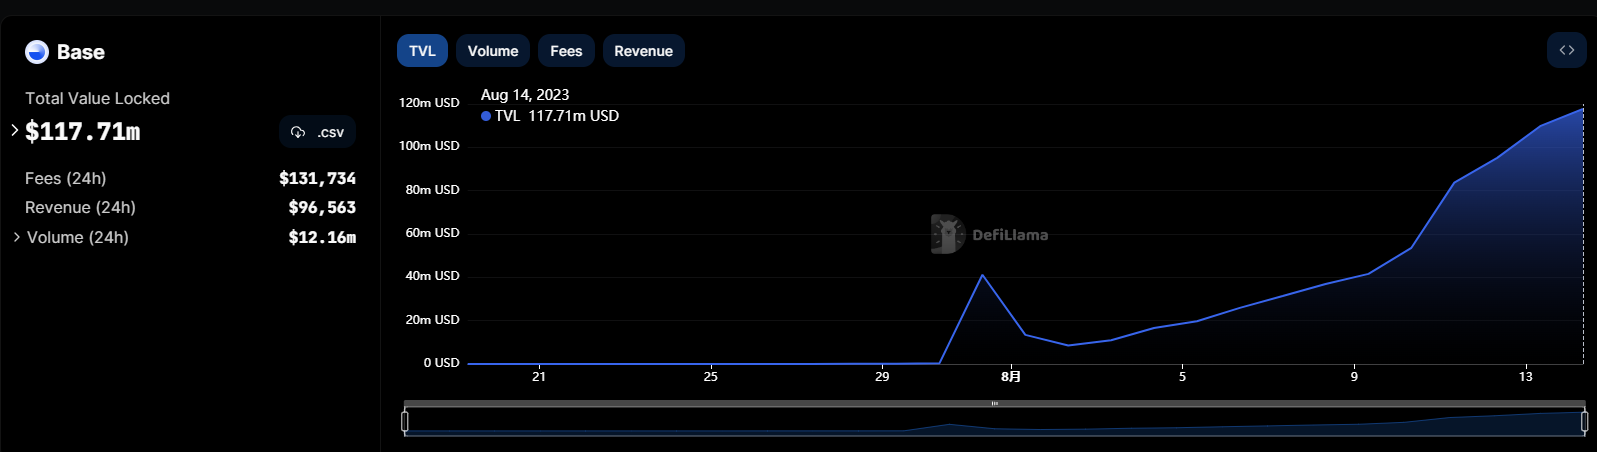Enable the Volume chart series
This screenshot has width=1597, height=452.
[492, 51]
